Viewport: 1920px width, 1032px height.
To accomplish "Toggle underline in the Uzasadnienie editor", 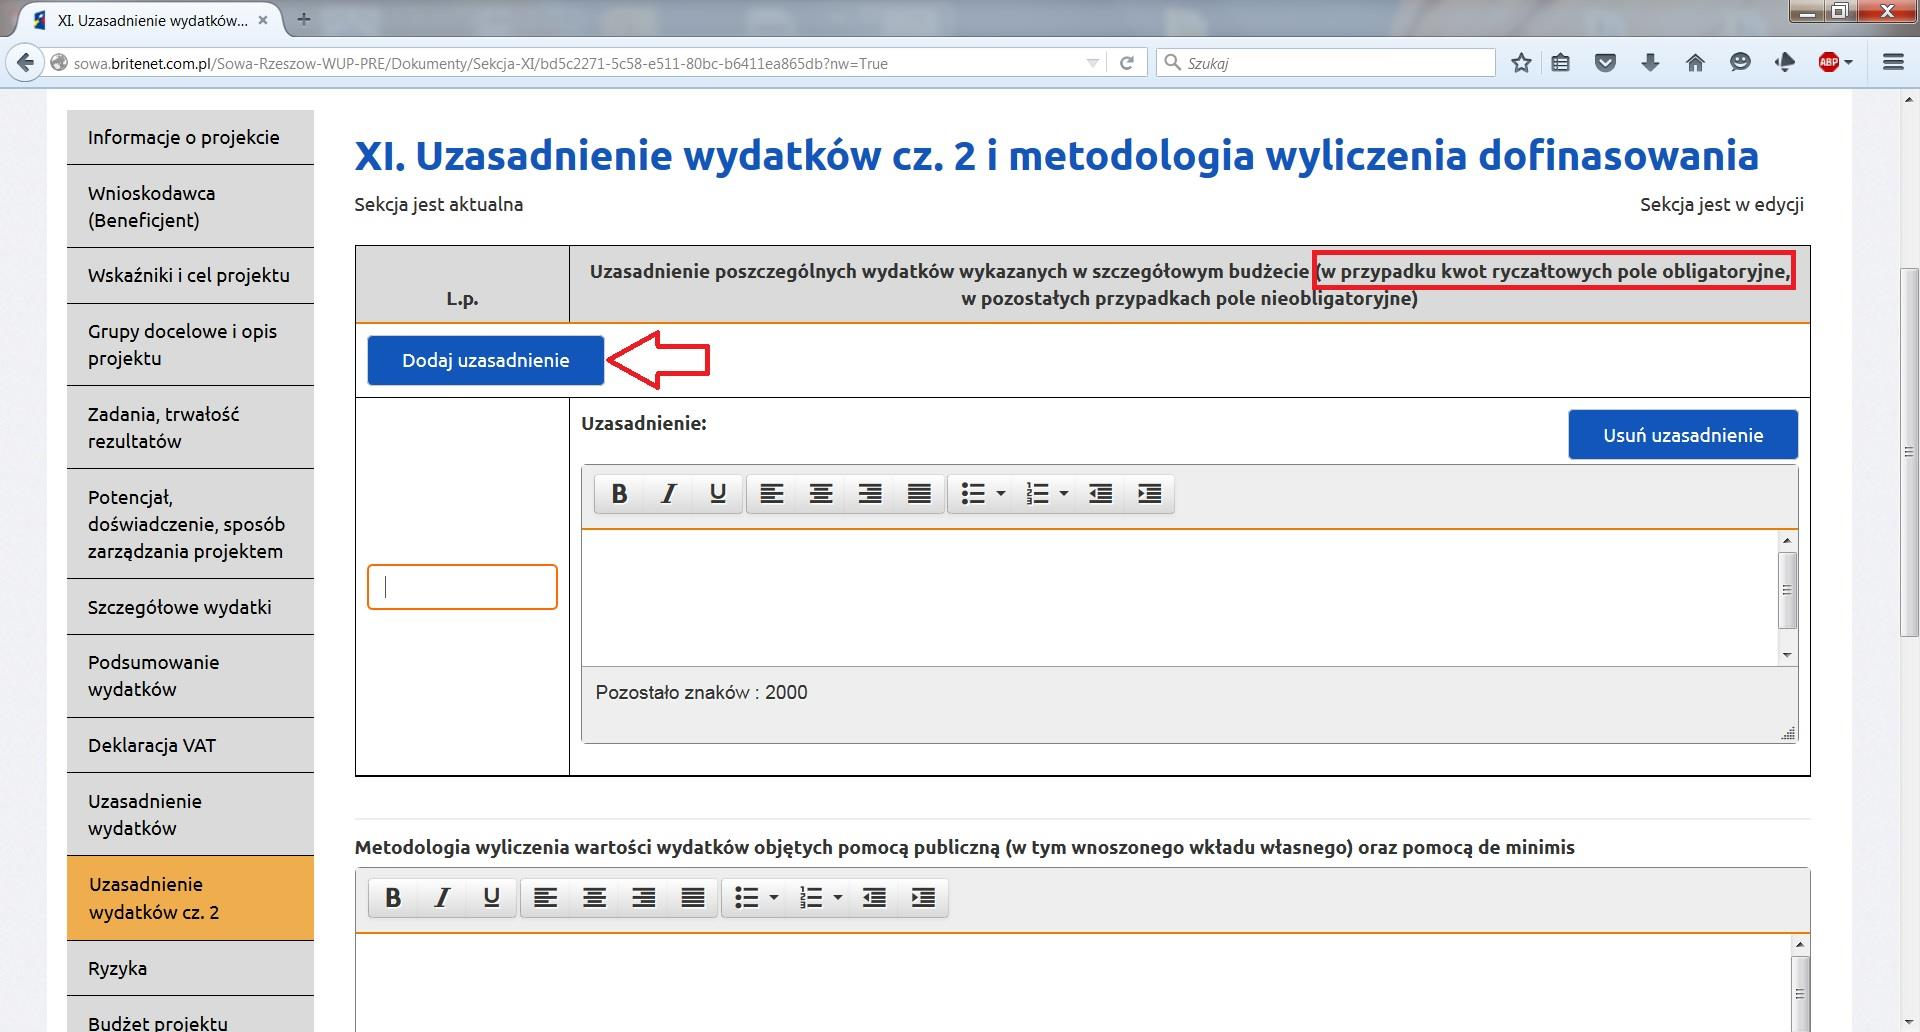I will (x=717, y=493).
